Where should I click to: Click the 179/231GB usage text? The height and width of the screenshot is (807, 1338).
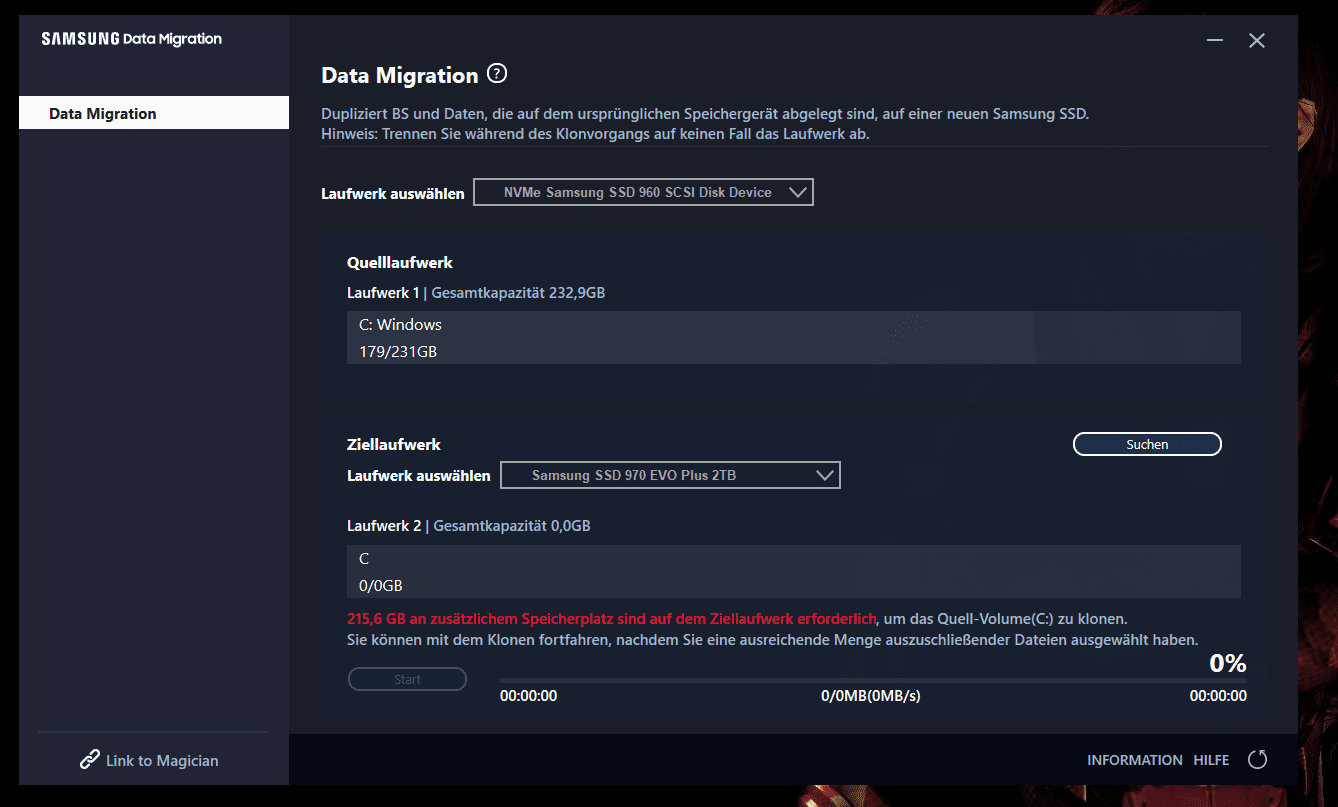tap(398, 351)
